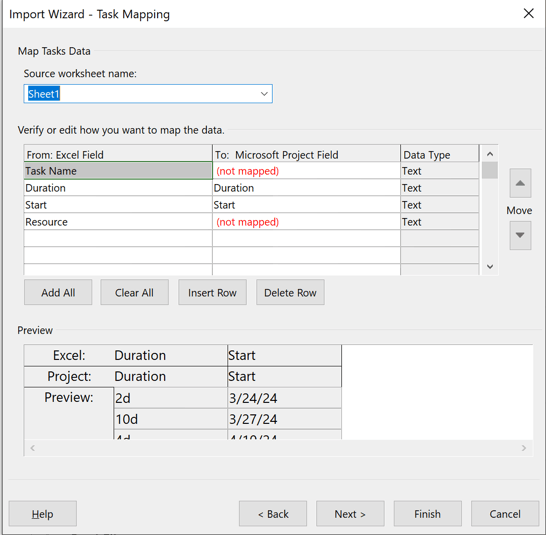Screen dimensions: 546x535
Task: Open the Source worksheet name dropdown
Action: (264, 94)
